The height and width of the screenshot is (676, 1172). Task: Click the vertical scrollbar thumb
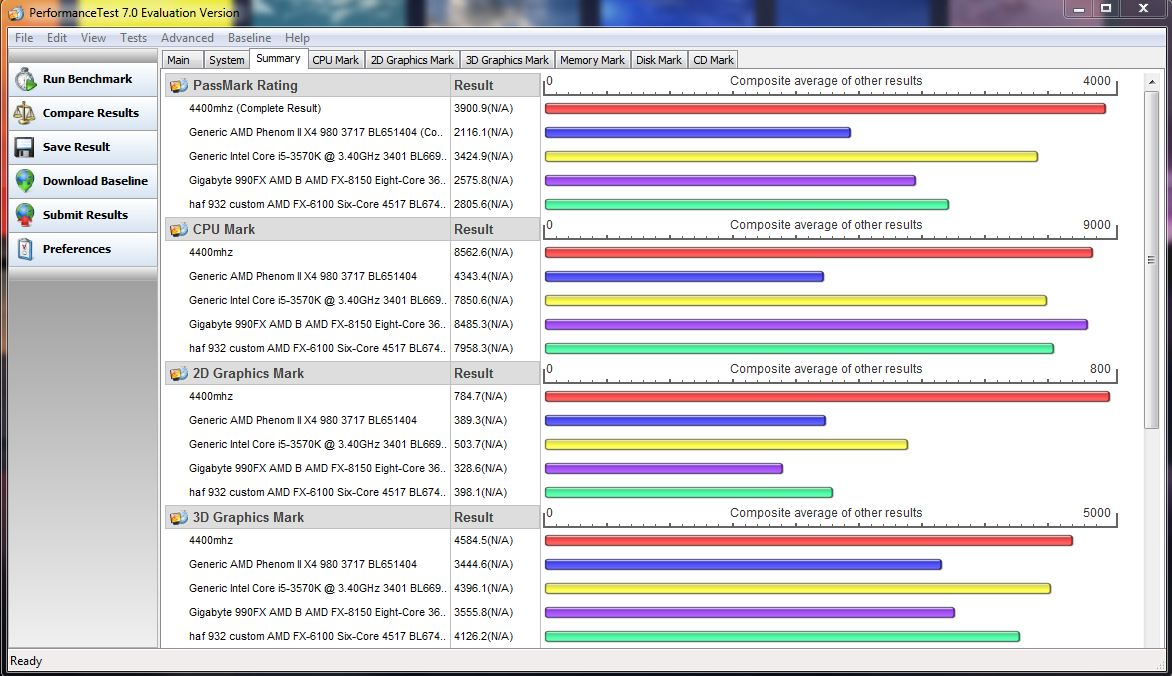click(1151, 259)
